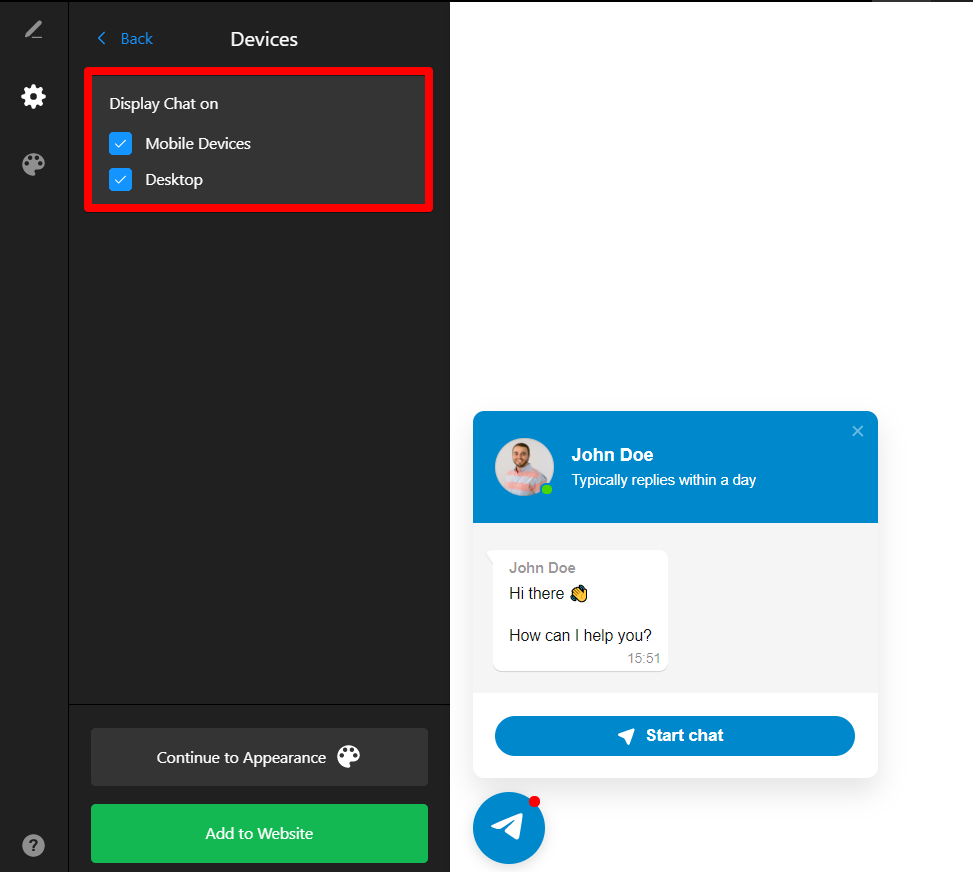Go Back to previous settings menu
The width and height of the screenshot is (973, 872).
coord(125,38)
